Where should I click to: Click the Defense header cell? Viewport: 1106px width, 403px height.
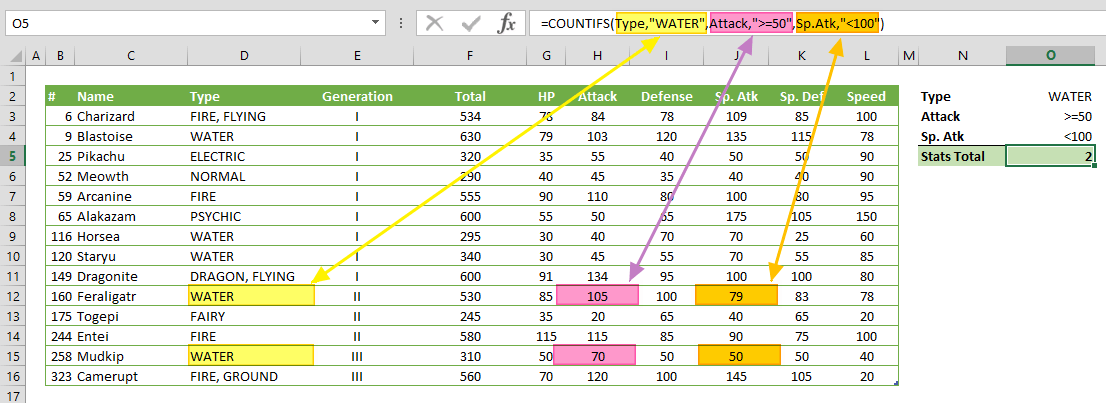coord(667,97)
